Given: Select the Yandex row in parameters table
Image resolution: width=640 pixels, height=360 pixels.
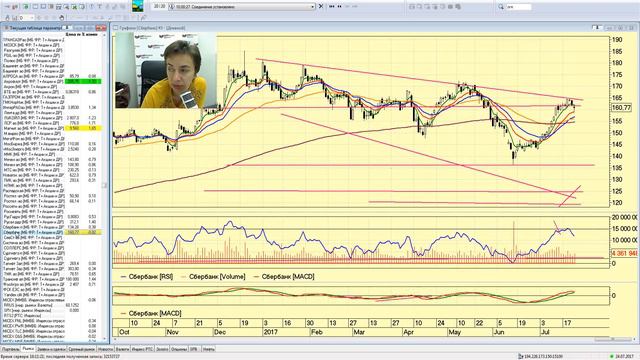Looking at the screenshot, I should pyautogui.click(x=51, y=295).
